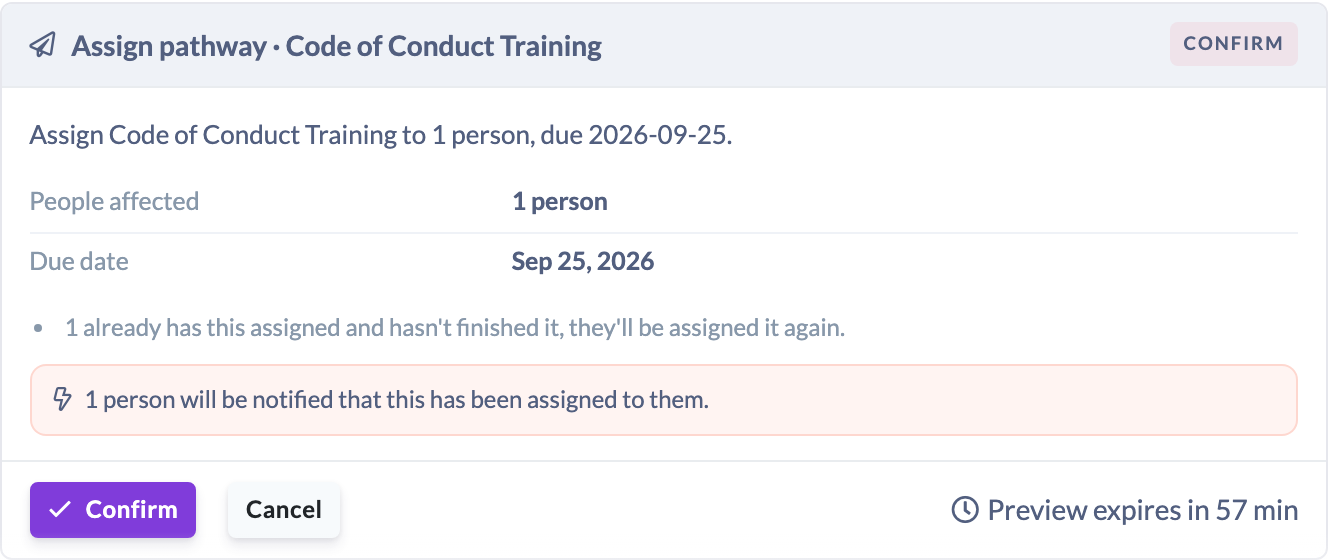1328x560 pixels.
Task: Click the CONFIRM badge in header
Action: pos(1234,44)
